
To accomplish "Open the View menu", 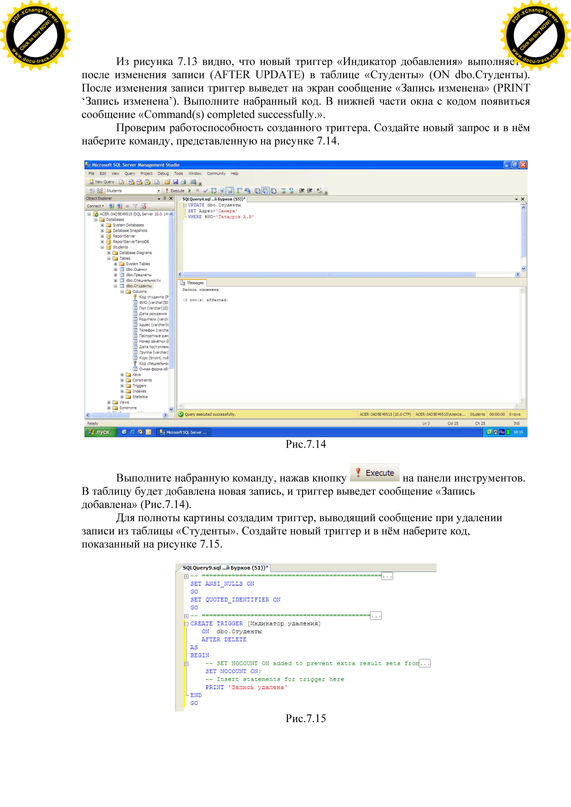I will click(115, 174).
